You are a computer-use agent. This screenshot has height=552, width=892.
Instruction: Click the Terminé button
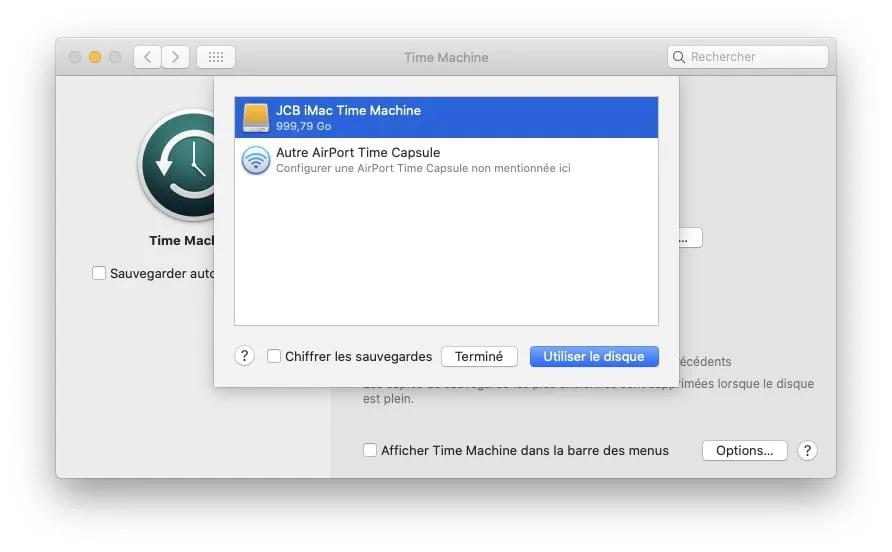(479, 356)
